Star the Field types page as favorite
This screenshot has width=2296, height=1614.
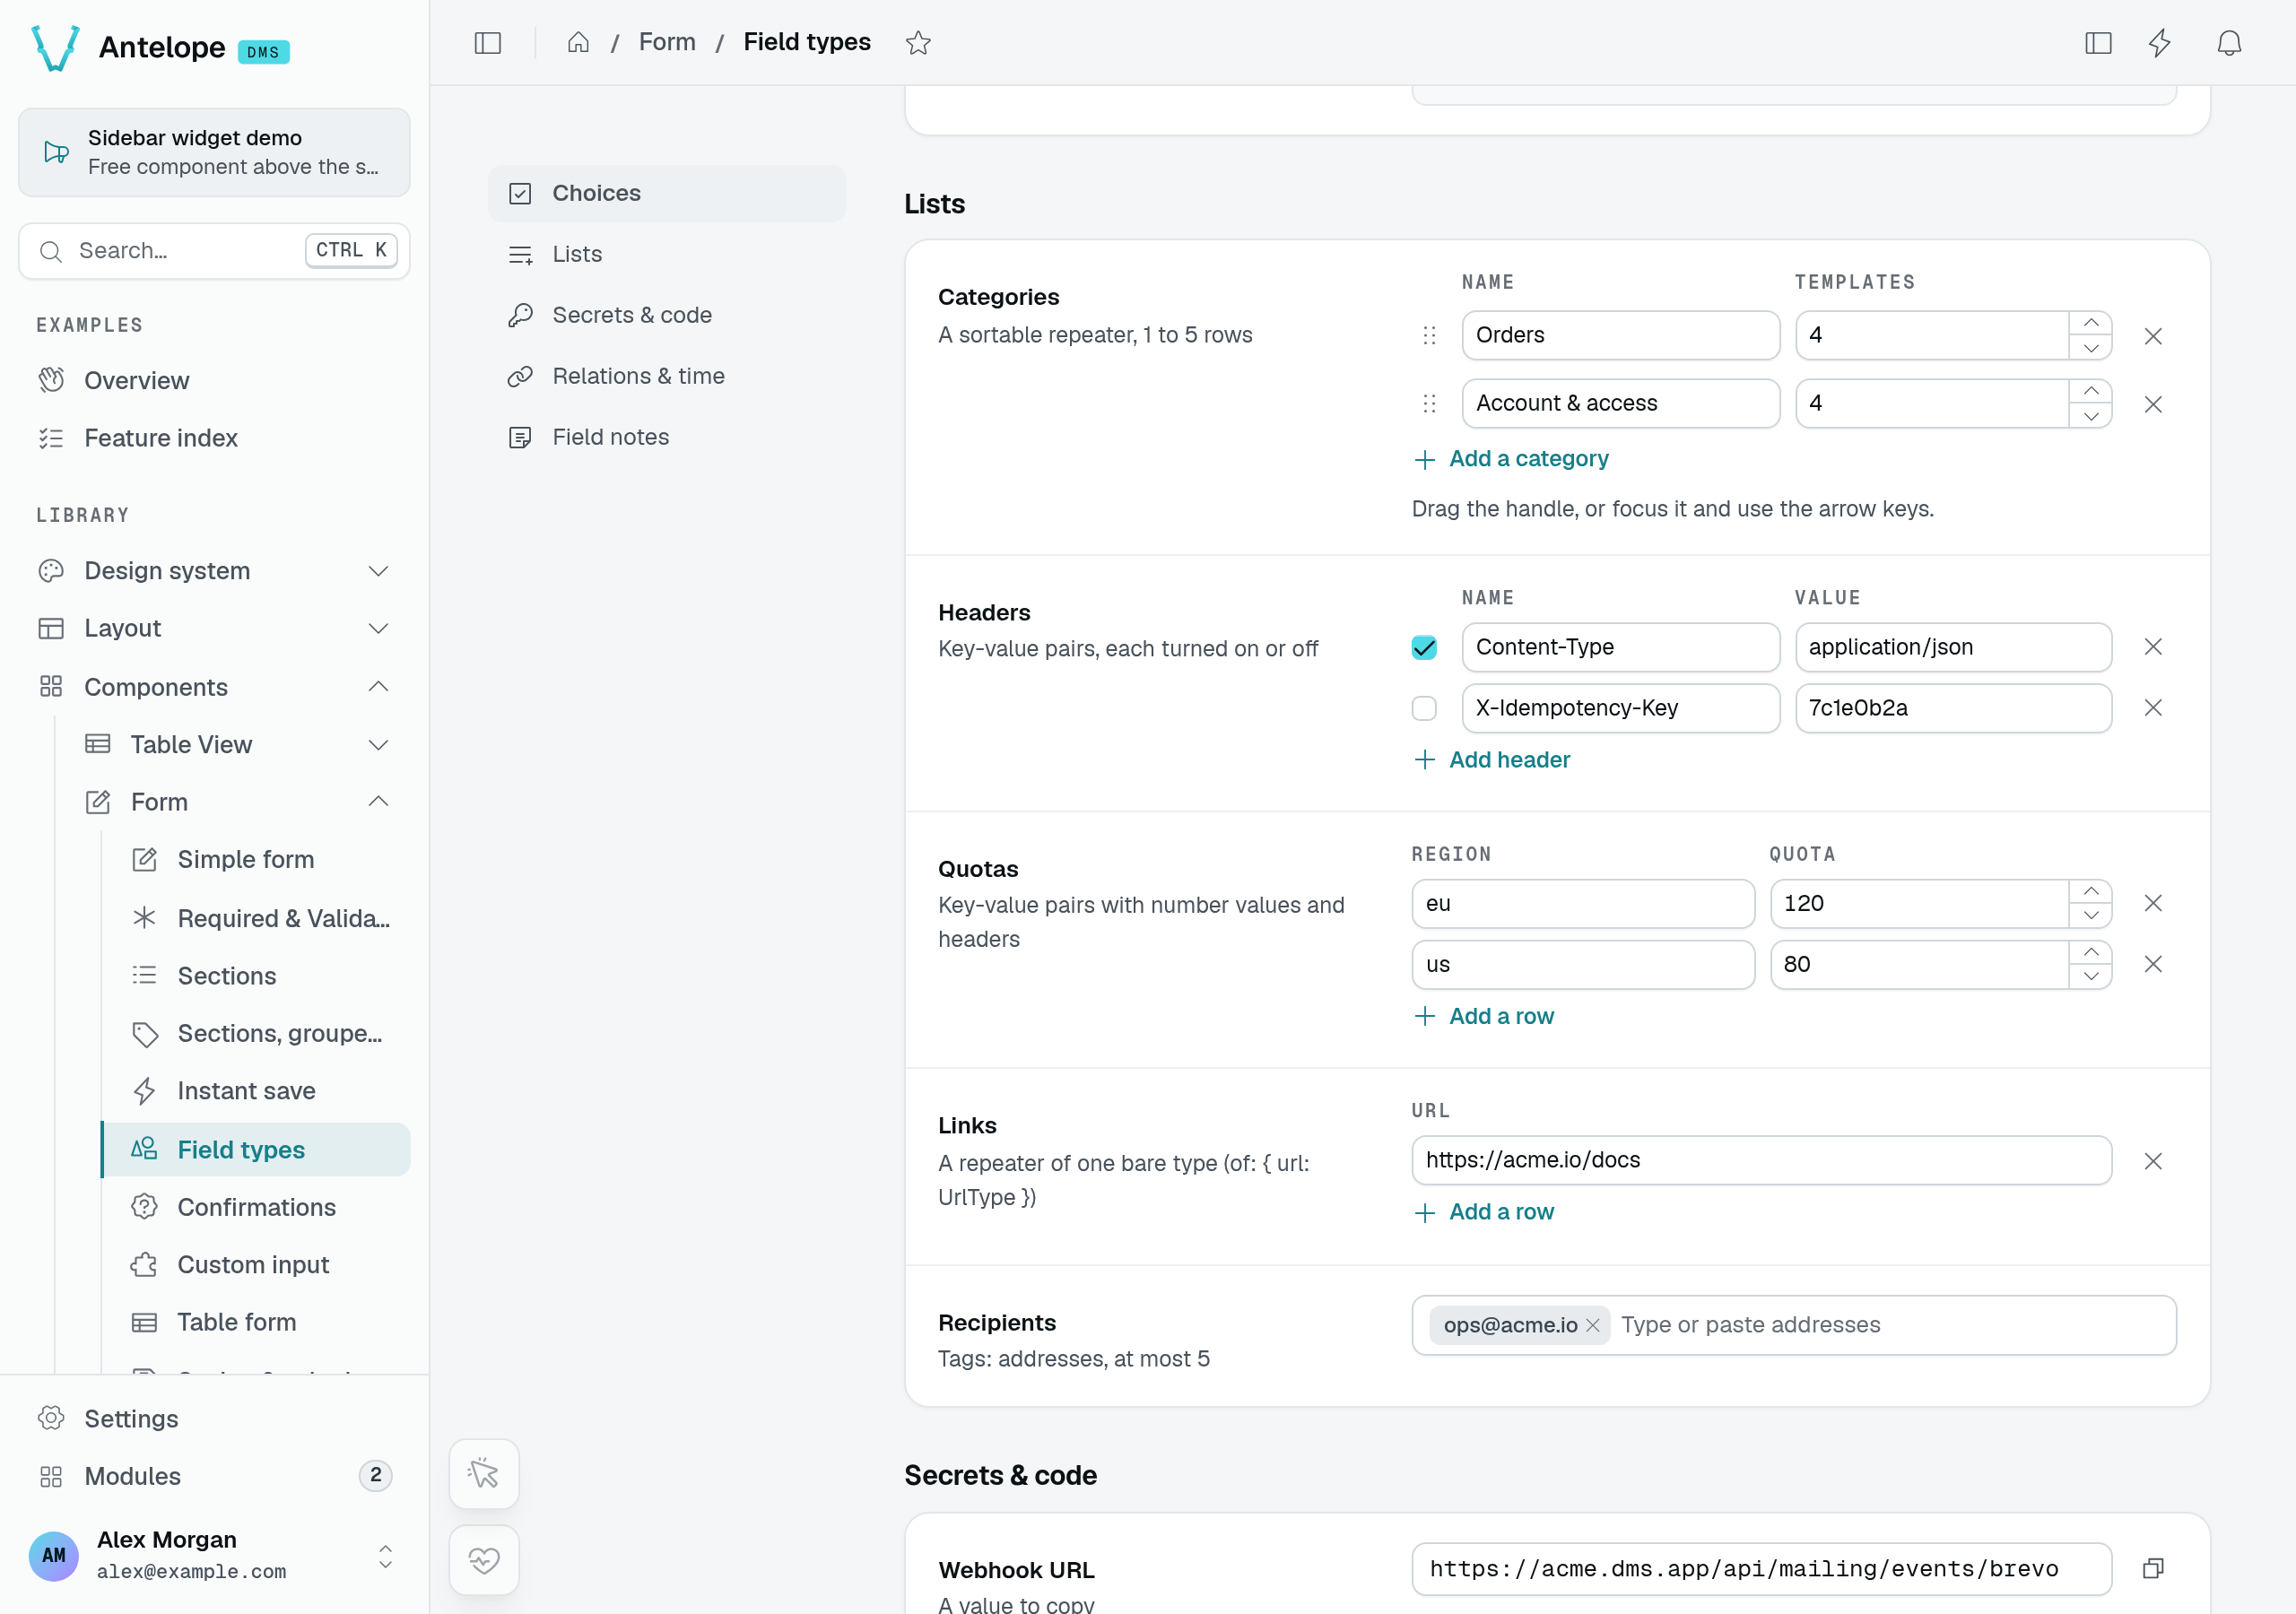918,43
